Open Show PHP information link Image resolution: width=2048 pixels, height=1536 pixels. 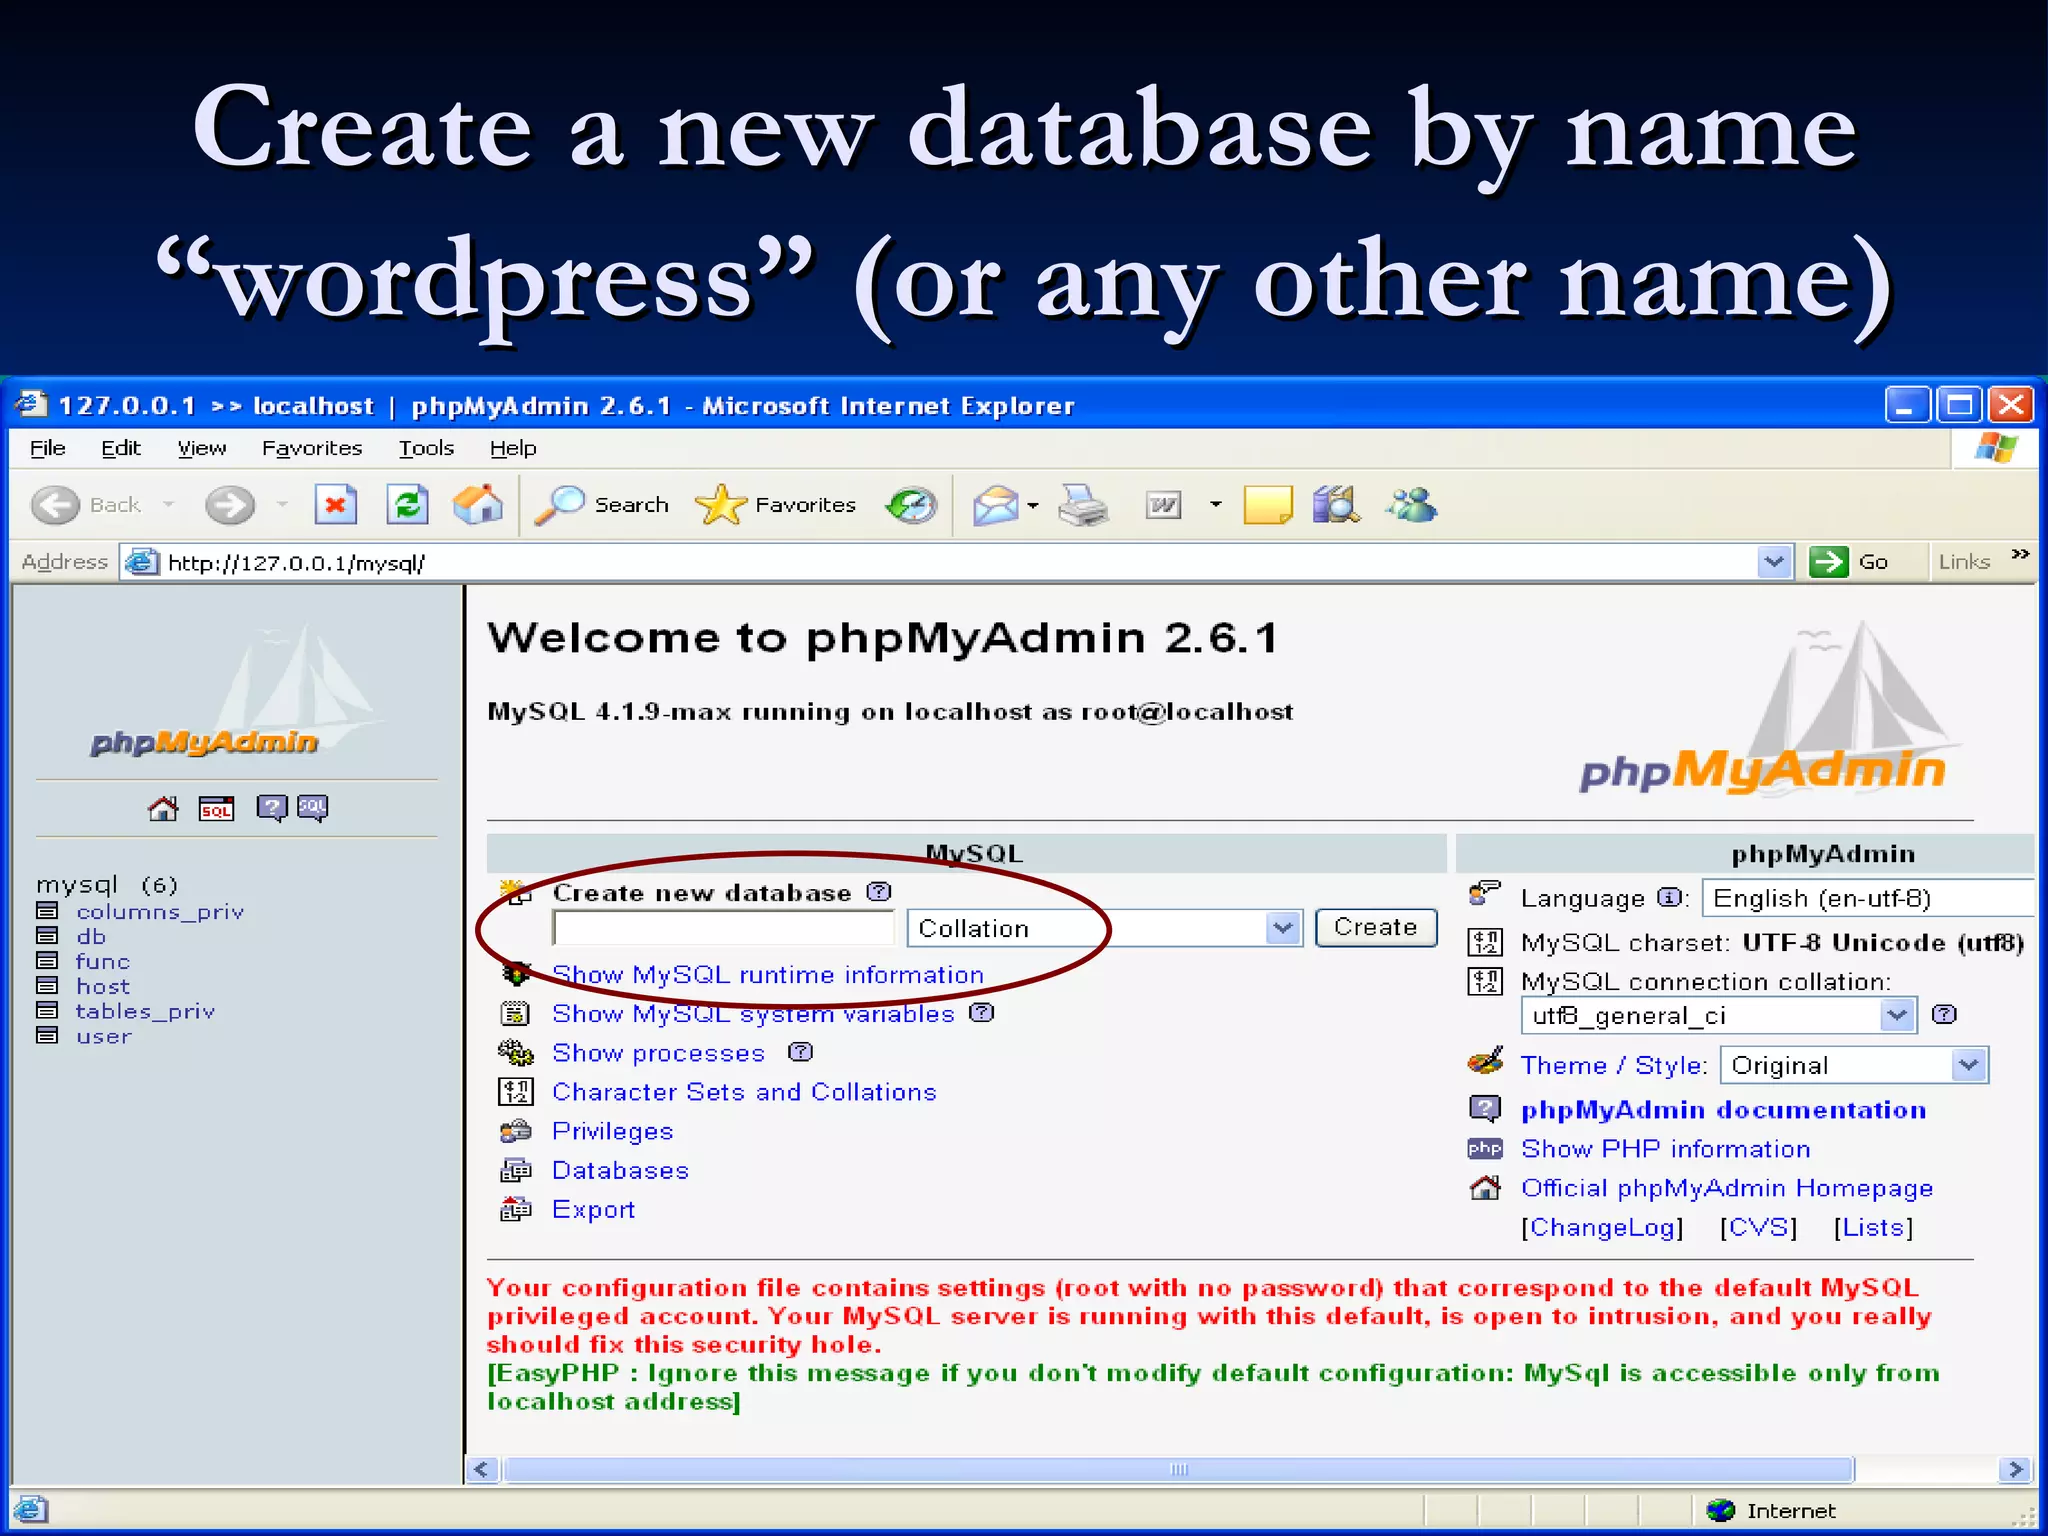click(1666, 1148)
